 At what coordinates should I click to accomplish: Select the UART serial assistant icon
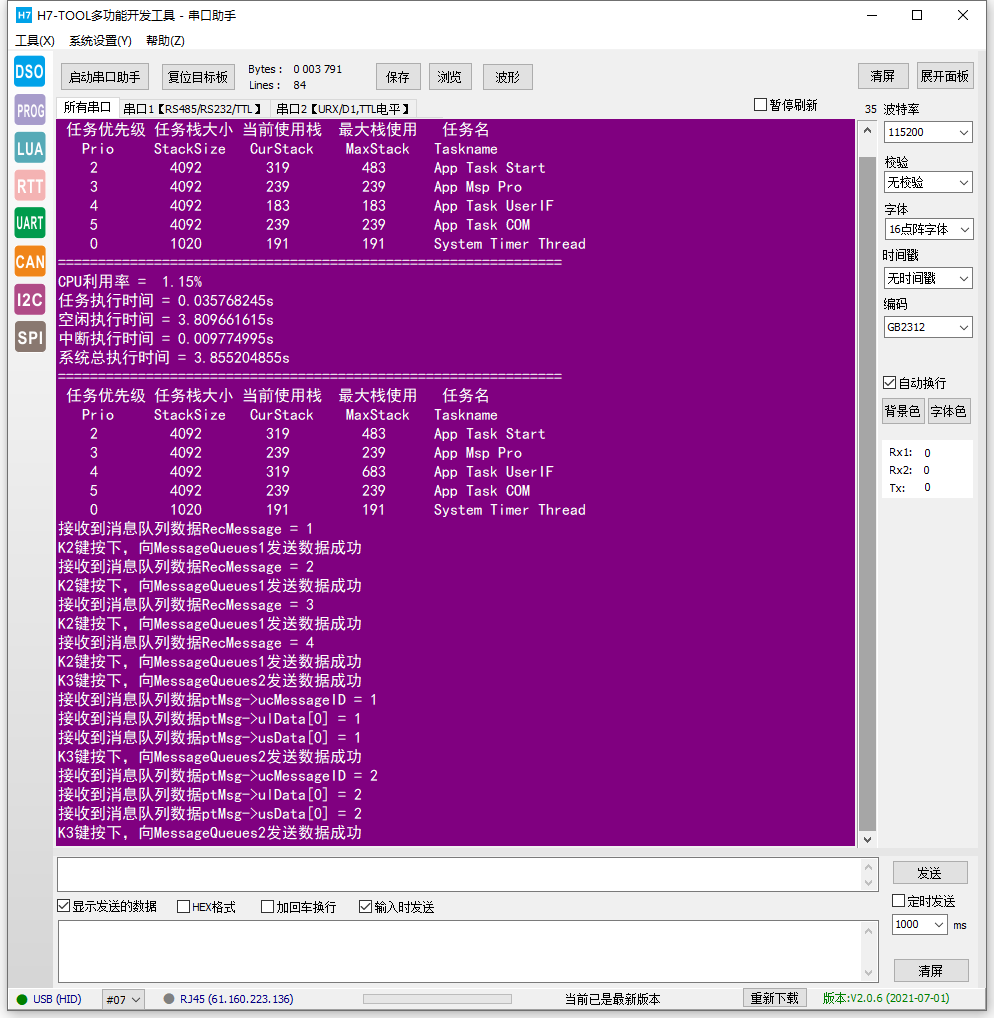pyautogui.click(x=30, y=223)
